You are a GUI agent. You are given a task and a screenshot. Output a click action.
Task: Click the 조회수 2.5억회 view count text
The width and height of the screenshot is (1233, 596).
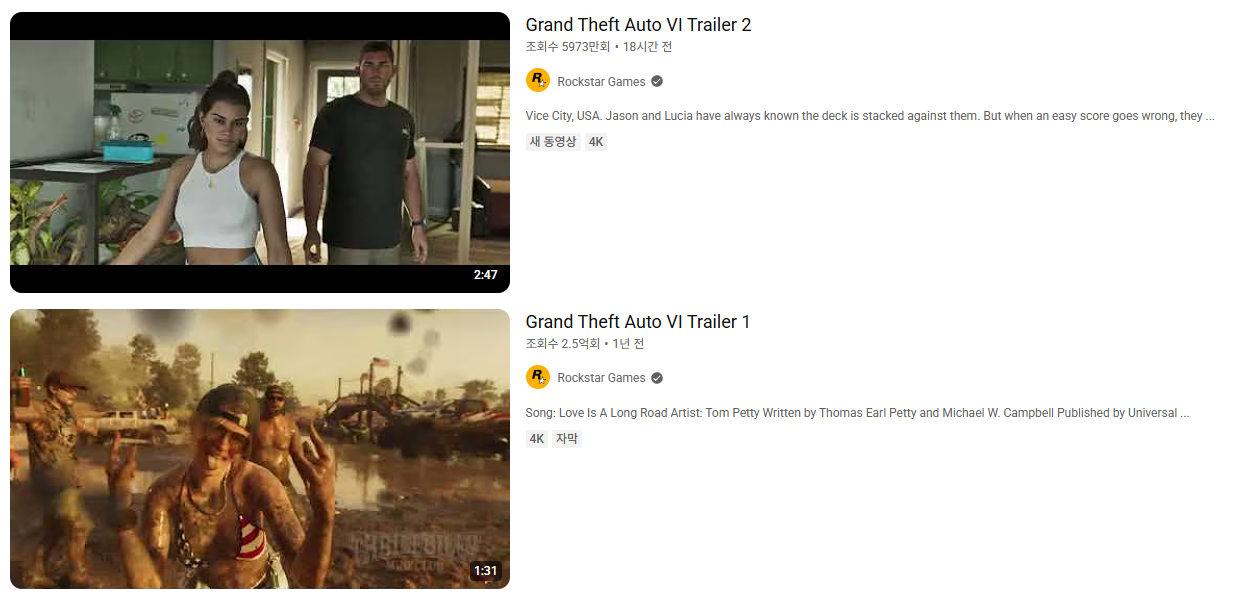coord(563,344)
